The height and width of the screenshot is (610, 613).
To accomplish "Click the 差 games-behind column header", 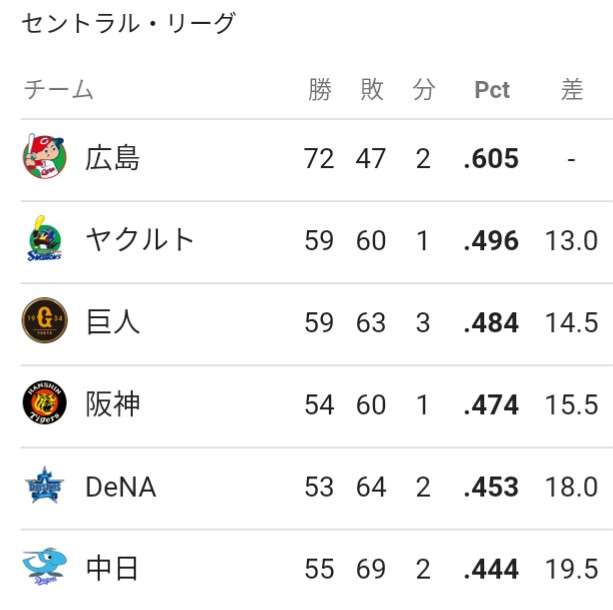I will pos(572,90).
